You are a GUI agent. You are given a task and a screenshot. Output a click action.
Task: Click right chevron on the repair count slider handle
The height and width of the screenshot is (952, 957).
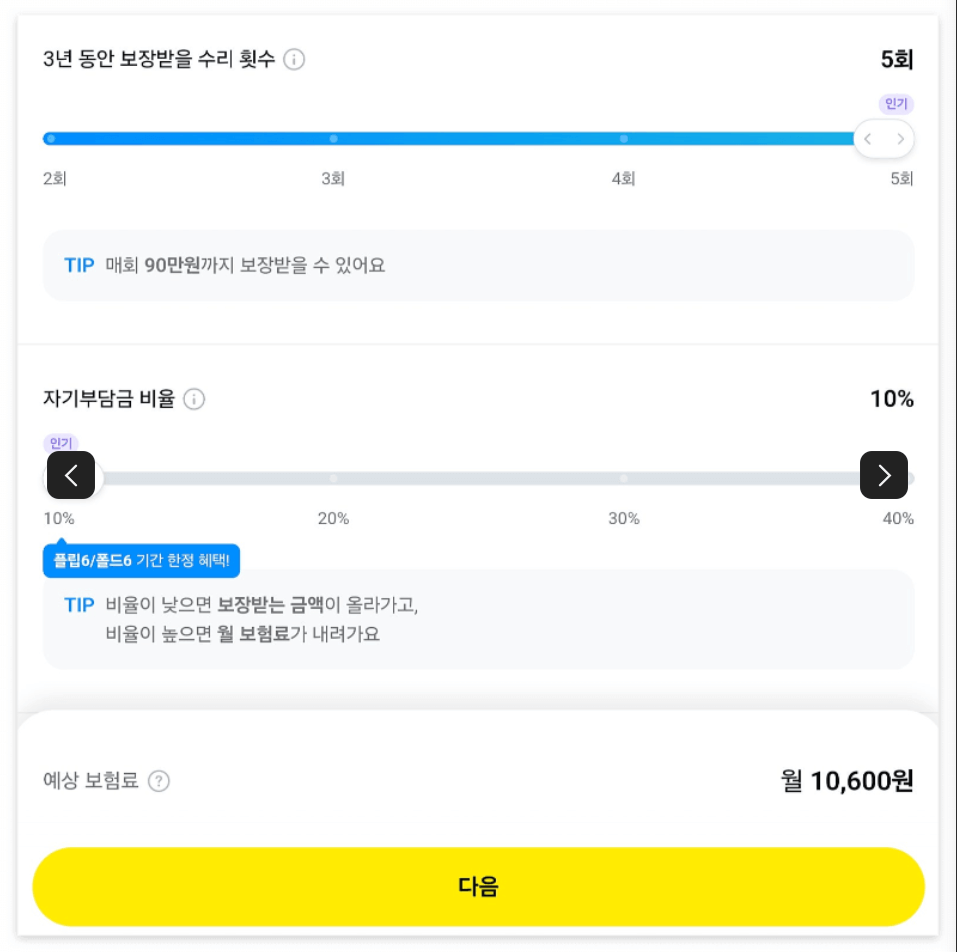point(901,139)
